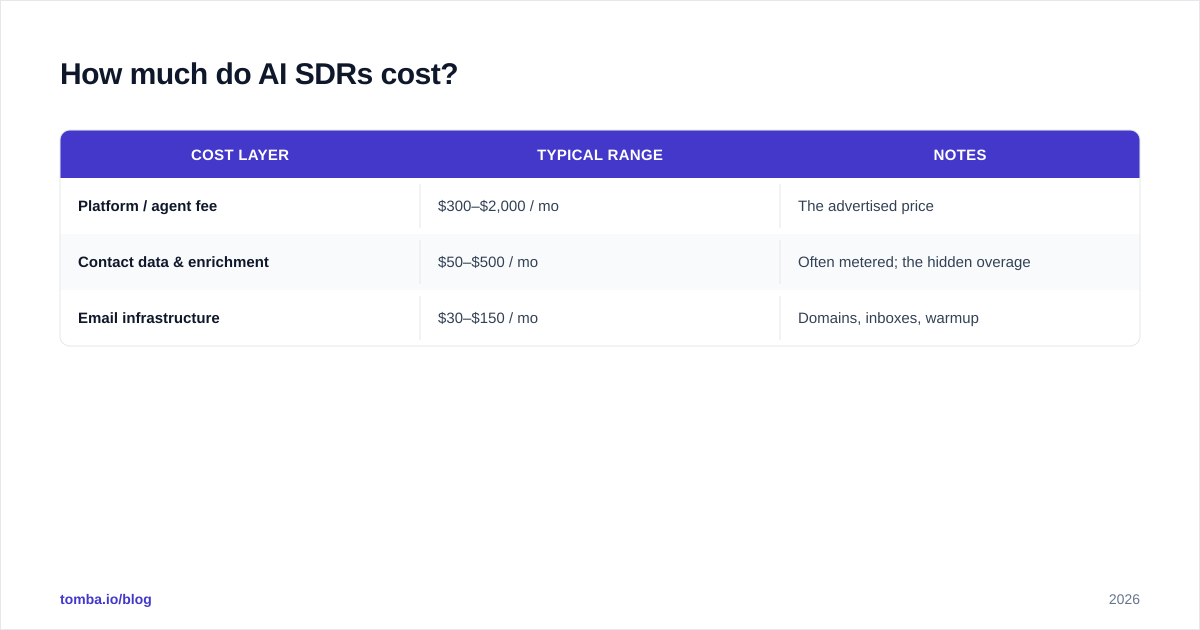Image resolution: width=1200 pixels, height=630 pixels.
Task: Click the '$300–$2,000 / mo' cell
Action: [600, 206]
